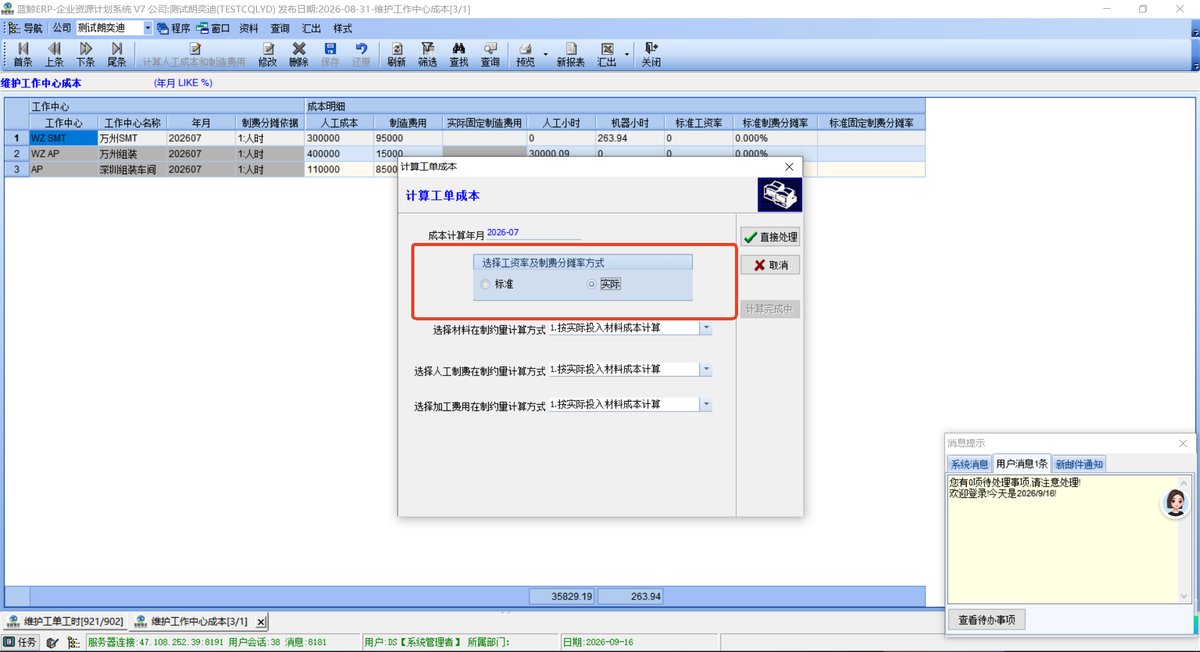Open the 公司 company combo box
1200x652 pixels.
(x=114, y=28)
